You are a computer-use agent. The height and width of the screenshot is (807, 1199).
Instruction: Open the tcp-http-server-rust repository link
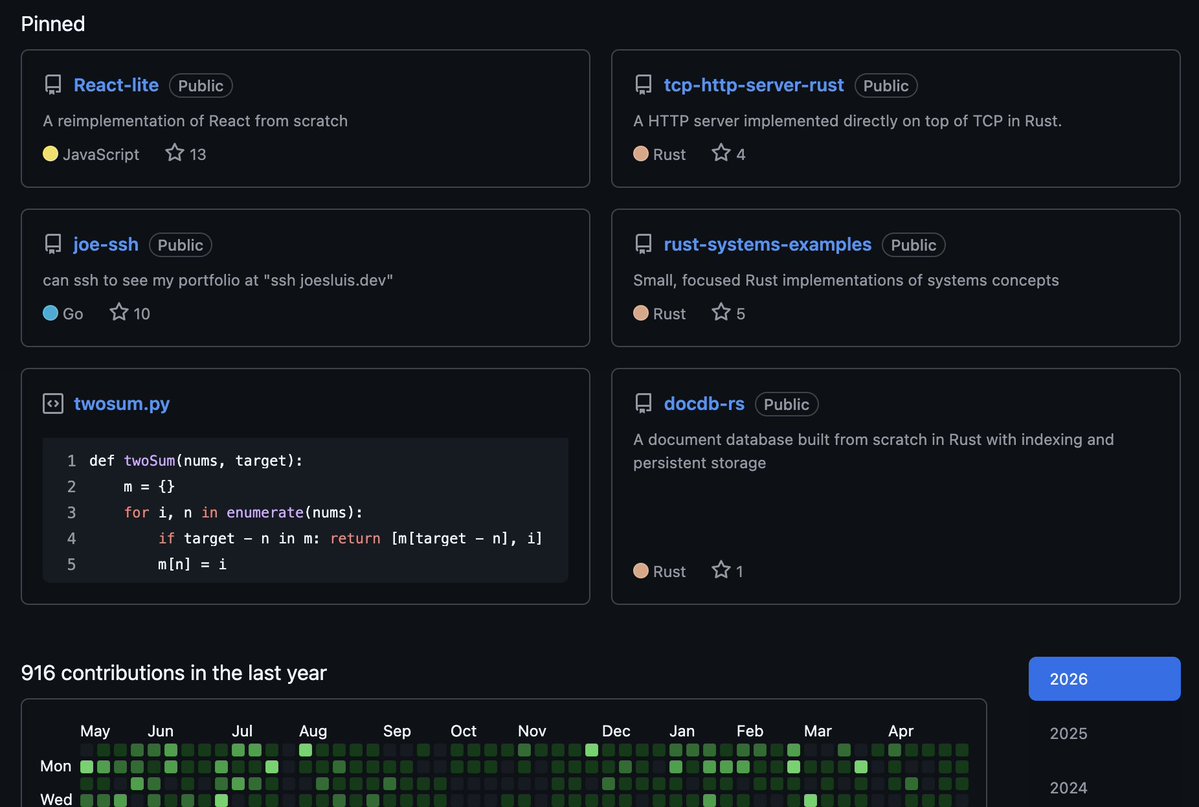coord(754,85)
